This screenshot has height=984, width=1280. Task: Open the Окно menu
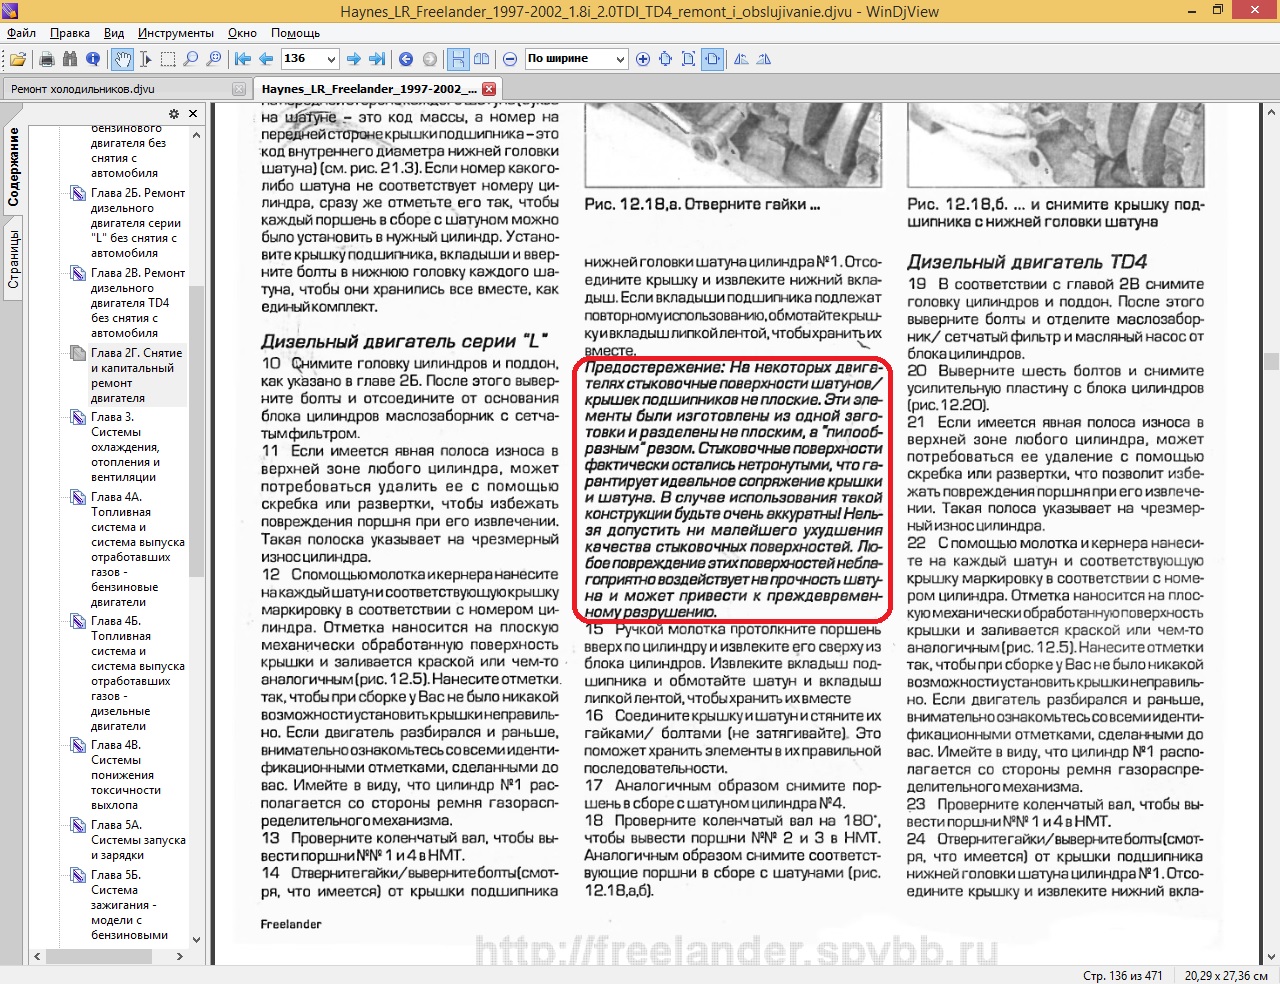pos(242,33)
